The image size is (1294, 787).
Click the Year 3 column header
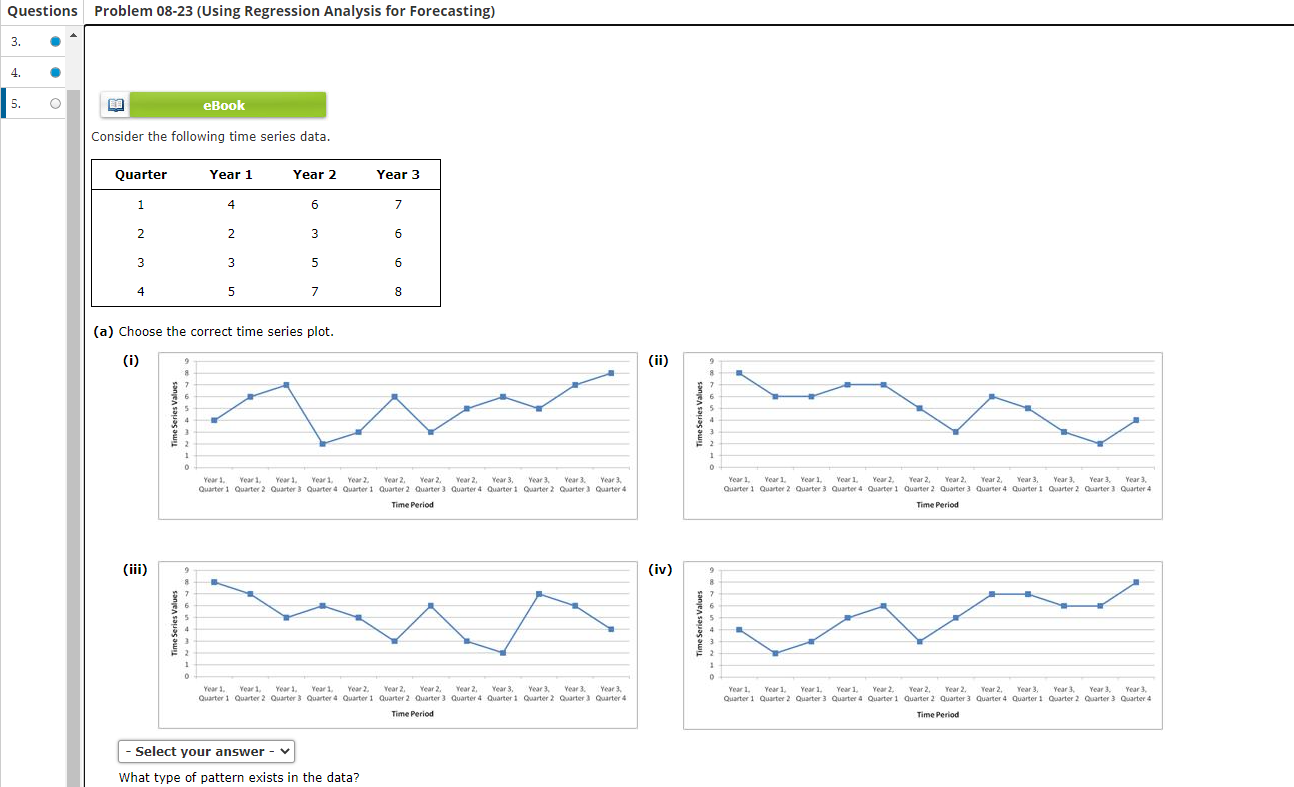point(398,174)
